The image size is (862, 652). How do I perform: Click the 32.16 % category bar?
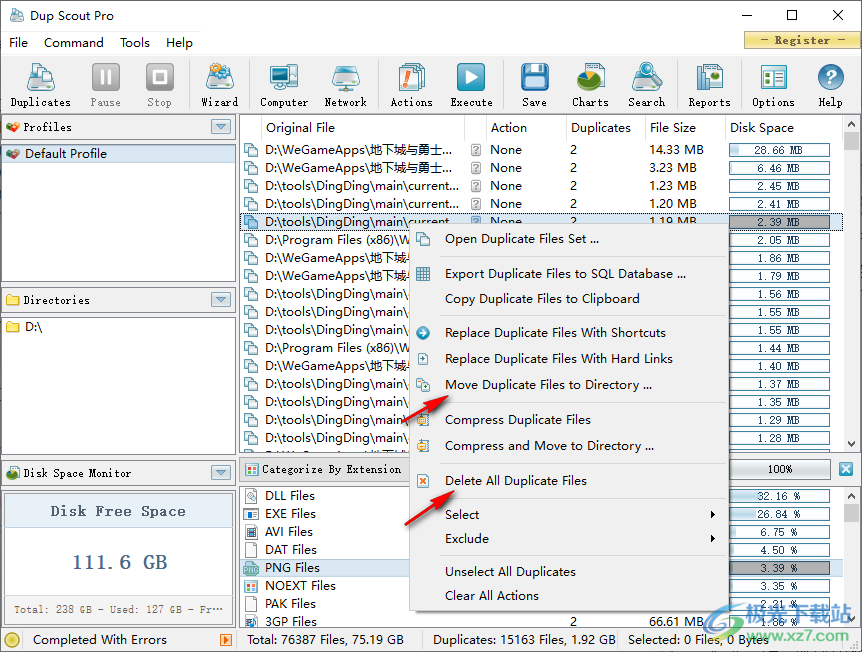[x=779, y=496]
